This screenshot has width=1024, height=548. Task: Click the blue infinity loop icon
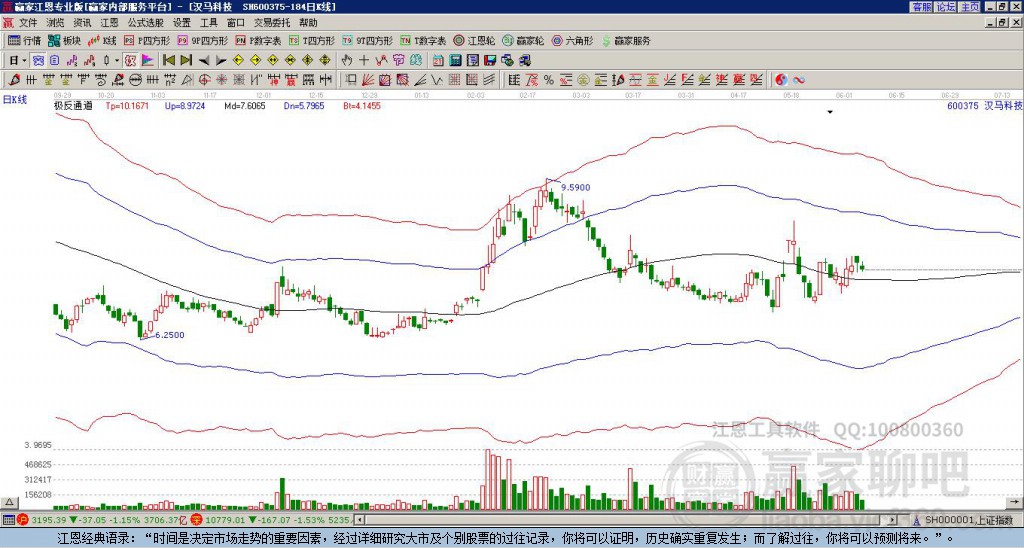(x=799, y=80)
